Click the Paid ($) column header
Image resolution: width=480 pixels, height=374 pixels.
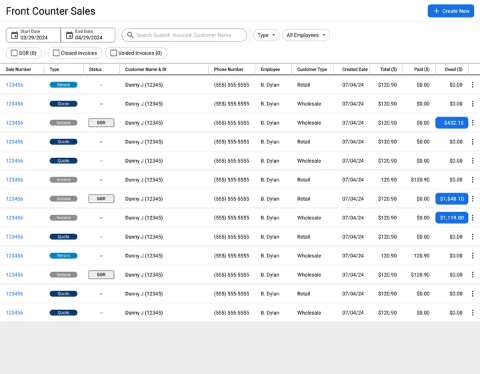tap(422, 69)
